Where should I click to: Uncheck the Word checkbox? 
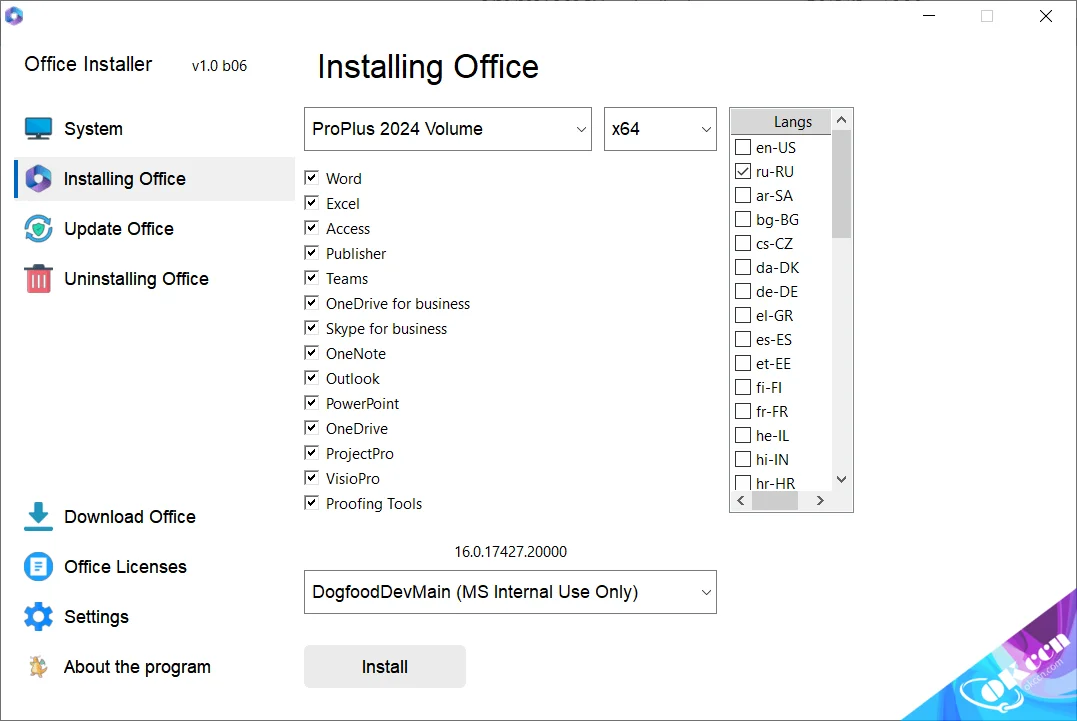[x=312, y=178]
